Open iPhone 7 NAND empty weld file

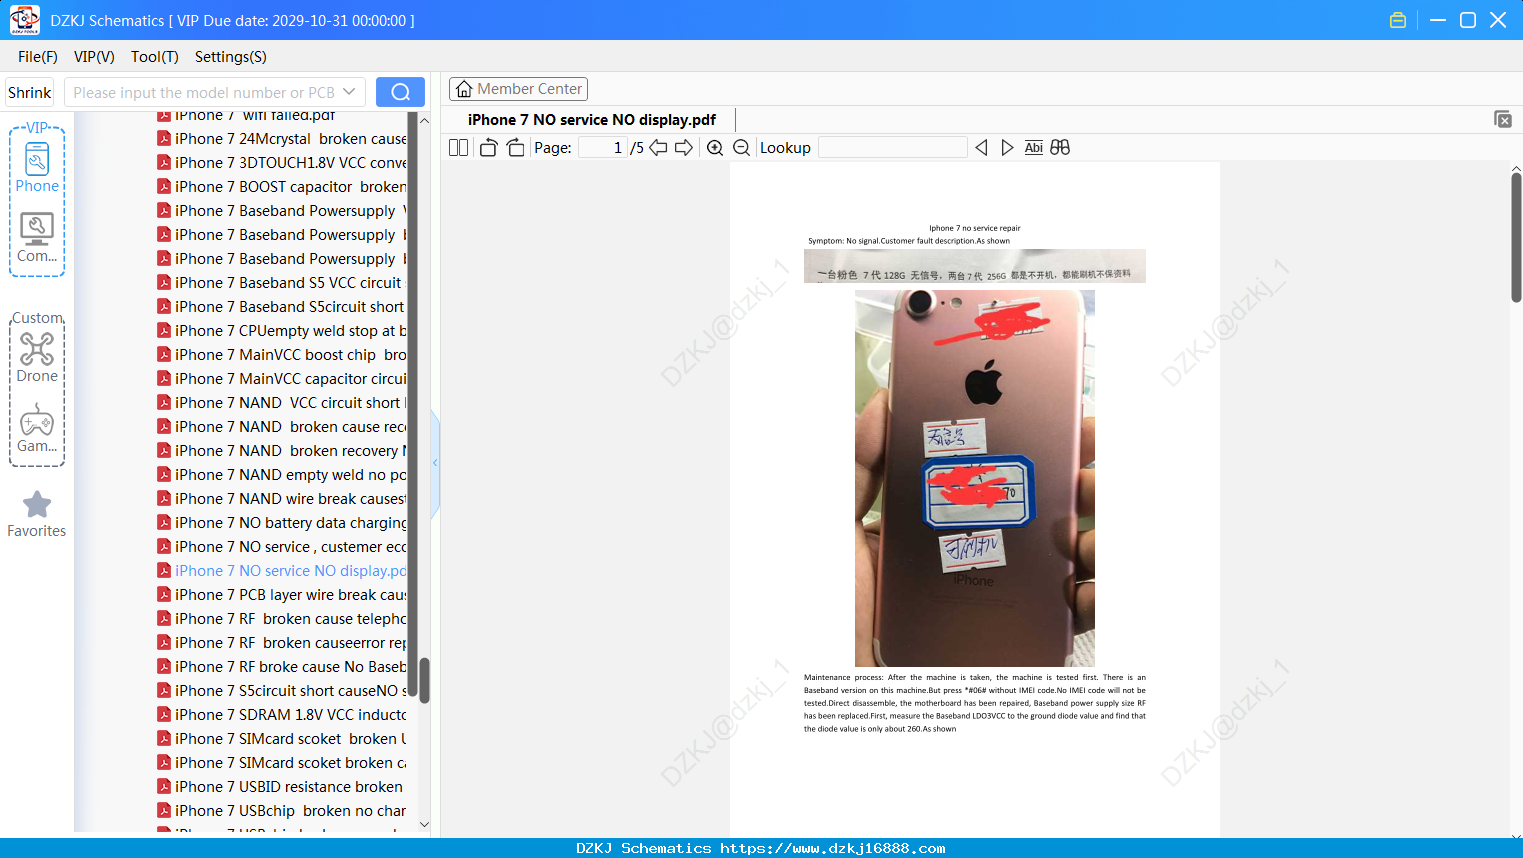coord(282,475)
